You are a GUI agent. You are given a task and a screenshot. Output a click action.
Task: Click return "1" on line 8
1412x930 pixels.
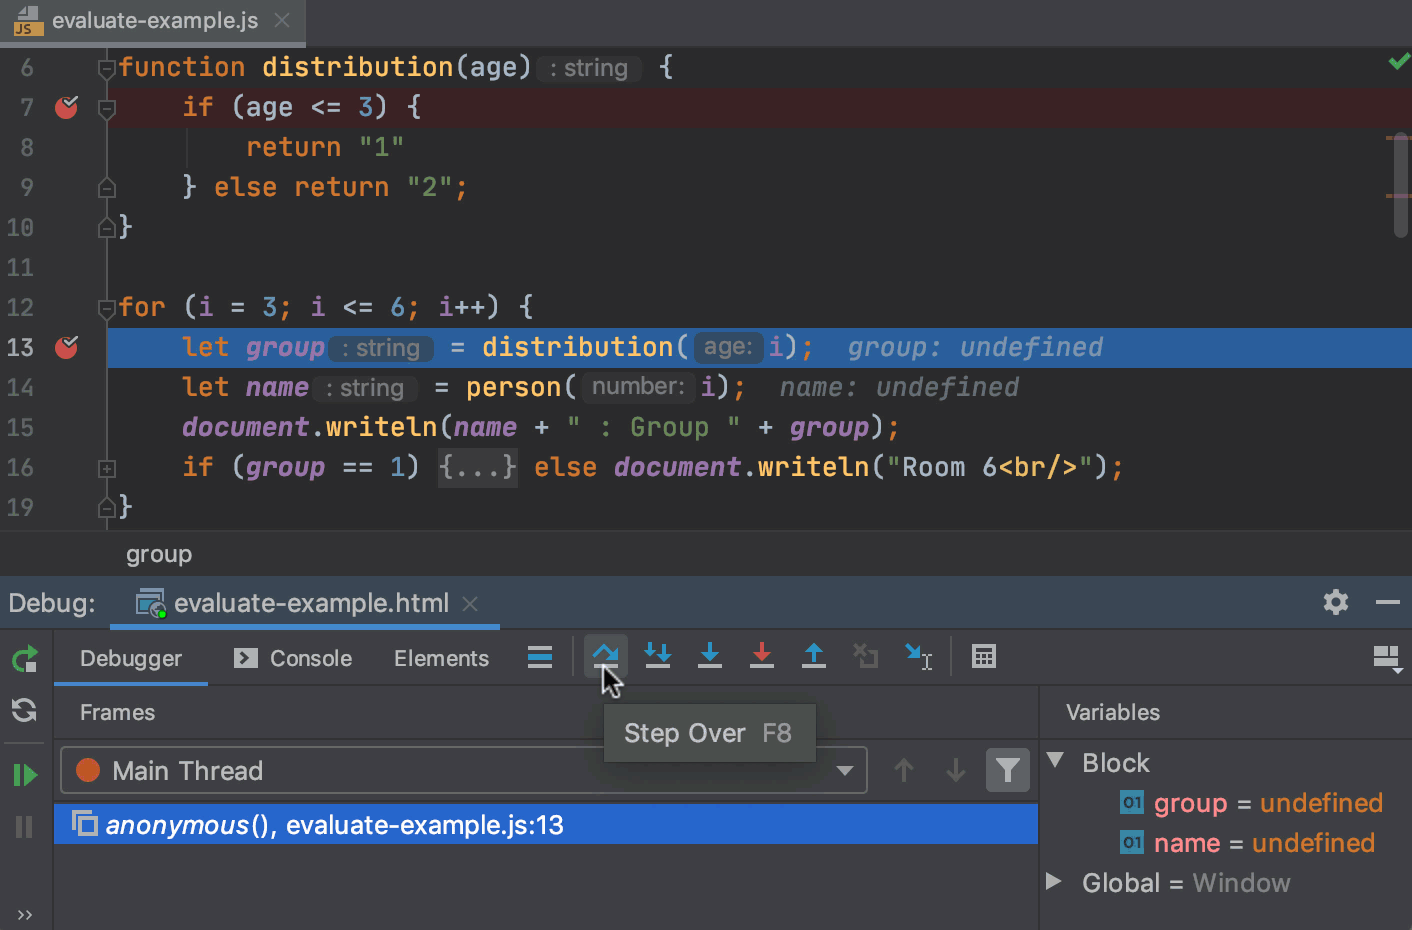(325, 147)
